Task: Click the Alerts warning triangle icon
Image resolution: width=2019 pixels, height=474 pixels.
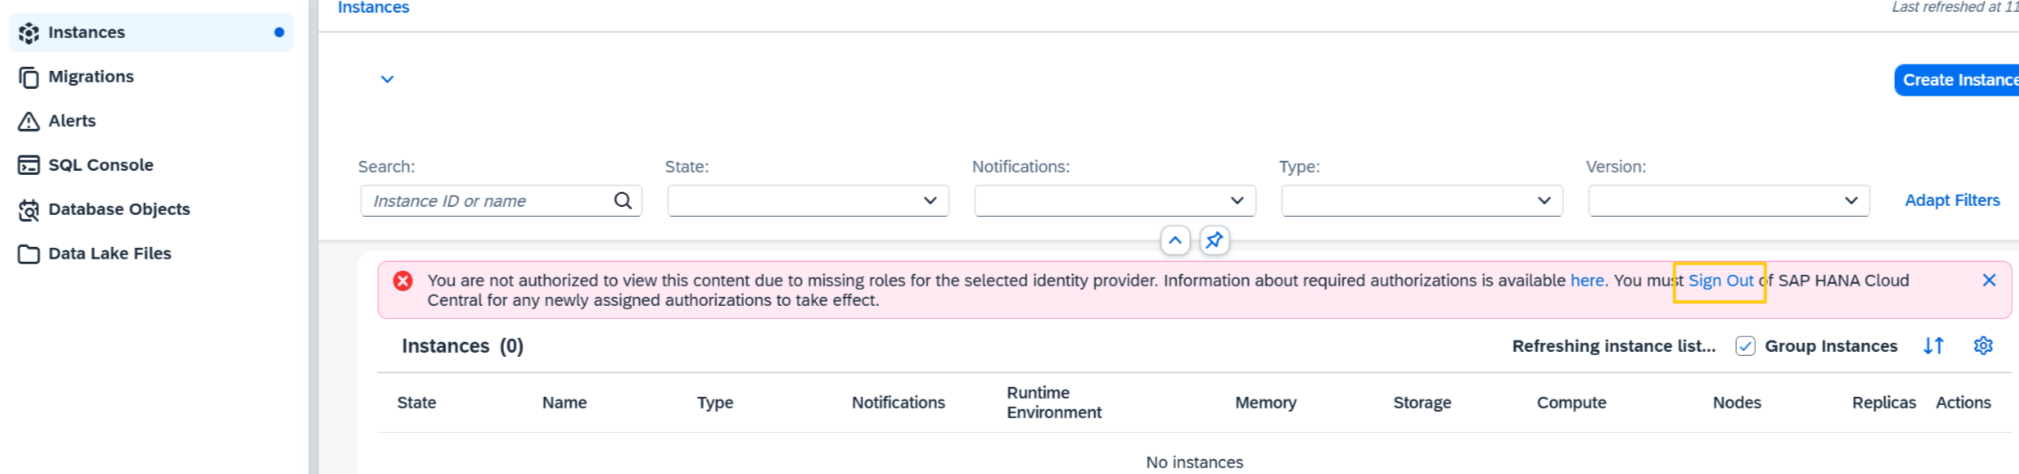Action: pos(29,121)
